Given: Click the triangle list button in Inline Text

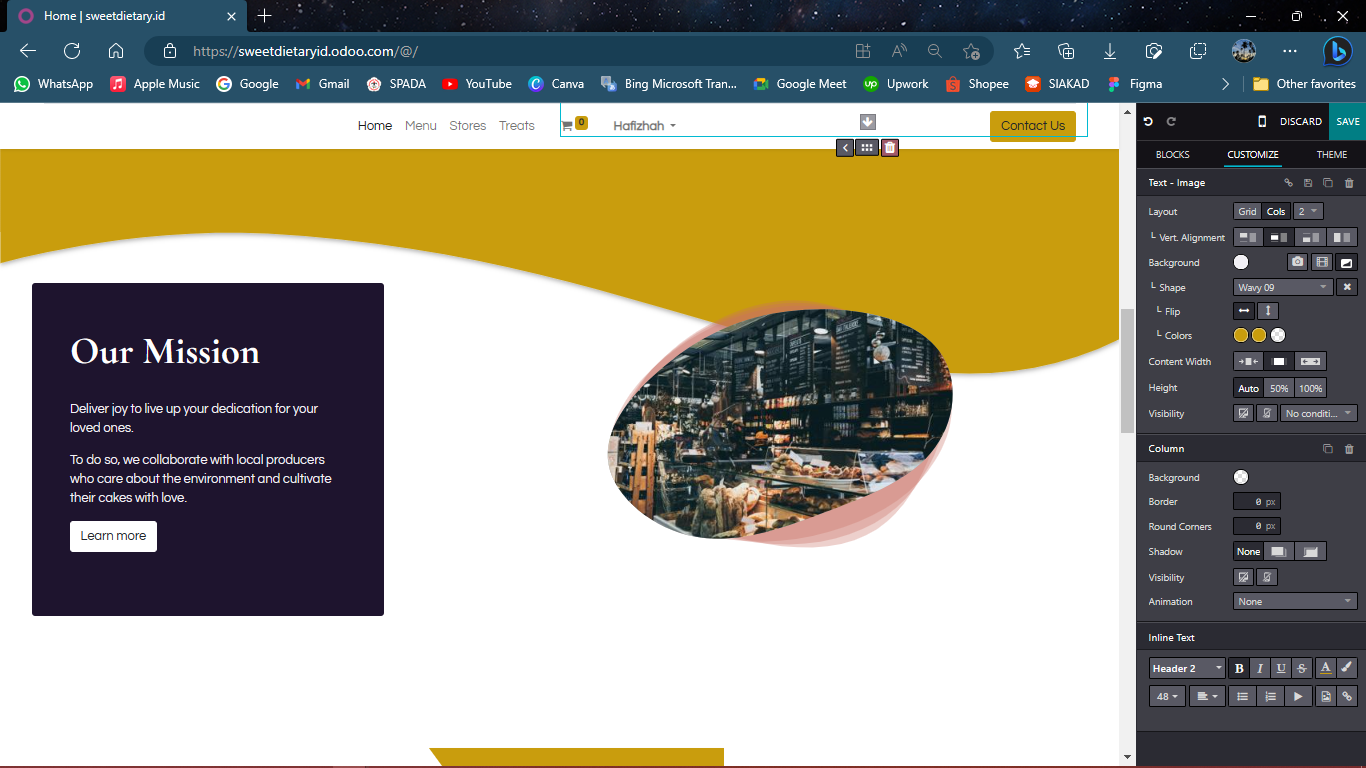Looking at the screenshot, I should [x=1298, y=696].
